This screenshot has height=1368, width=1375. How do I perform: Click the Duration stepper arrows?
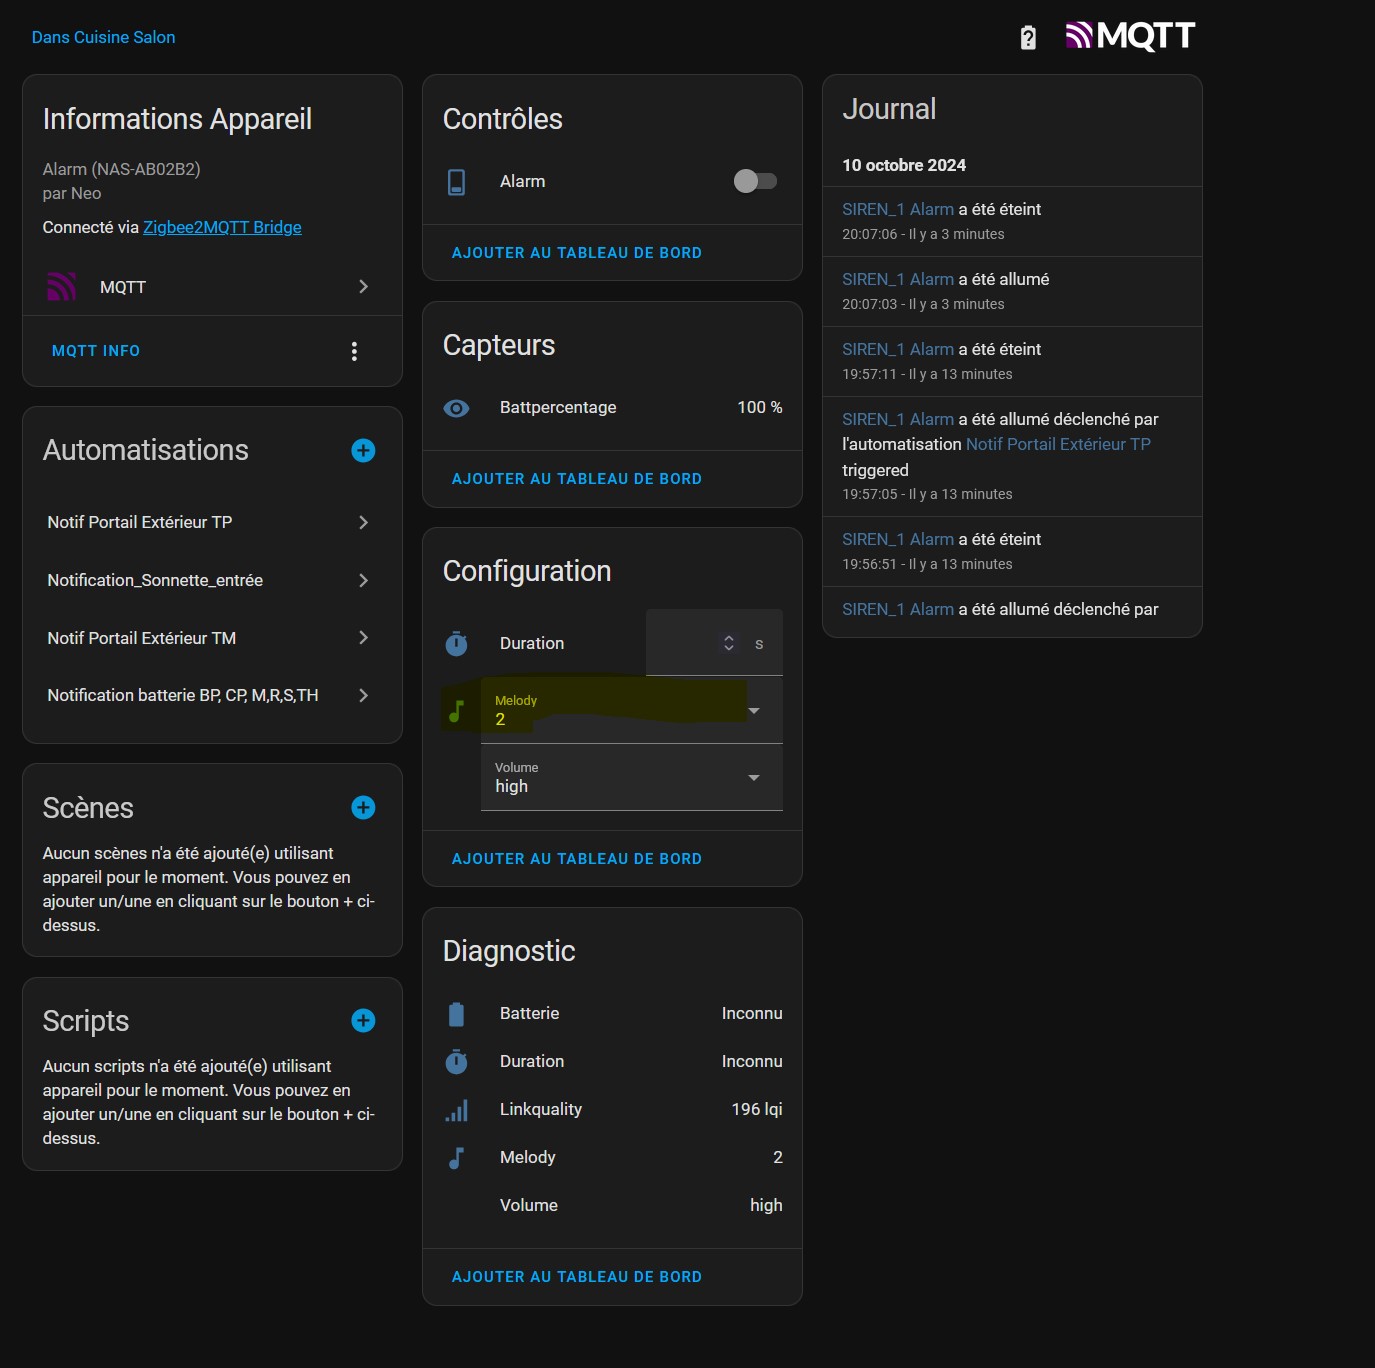click(x=729, y=643)
